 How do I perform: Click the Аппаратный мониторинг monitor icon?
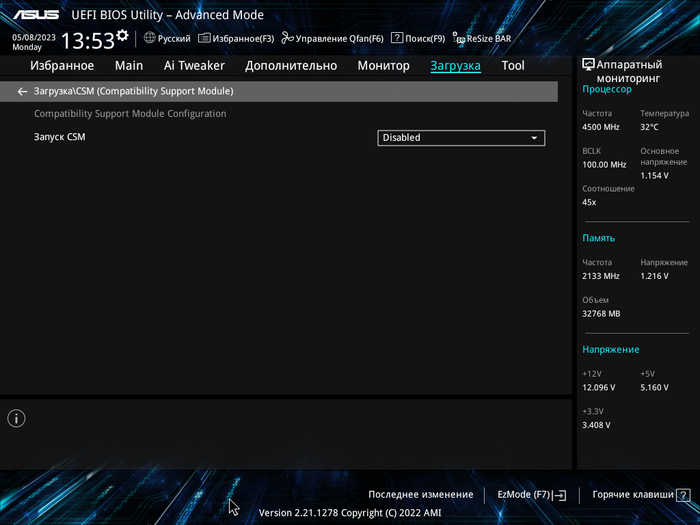(588, 64)
